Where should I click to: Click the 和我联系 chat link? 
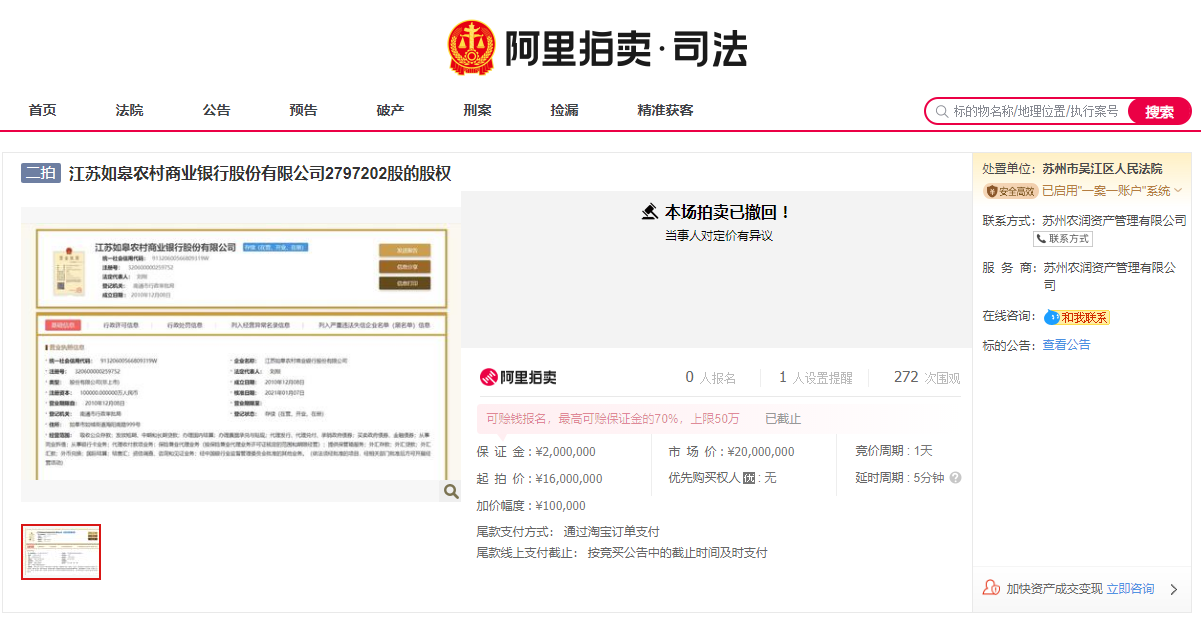click(1084, 317)
